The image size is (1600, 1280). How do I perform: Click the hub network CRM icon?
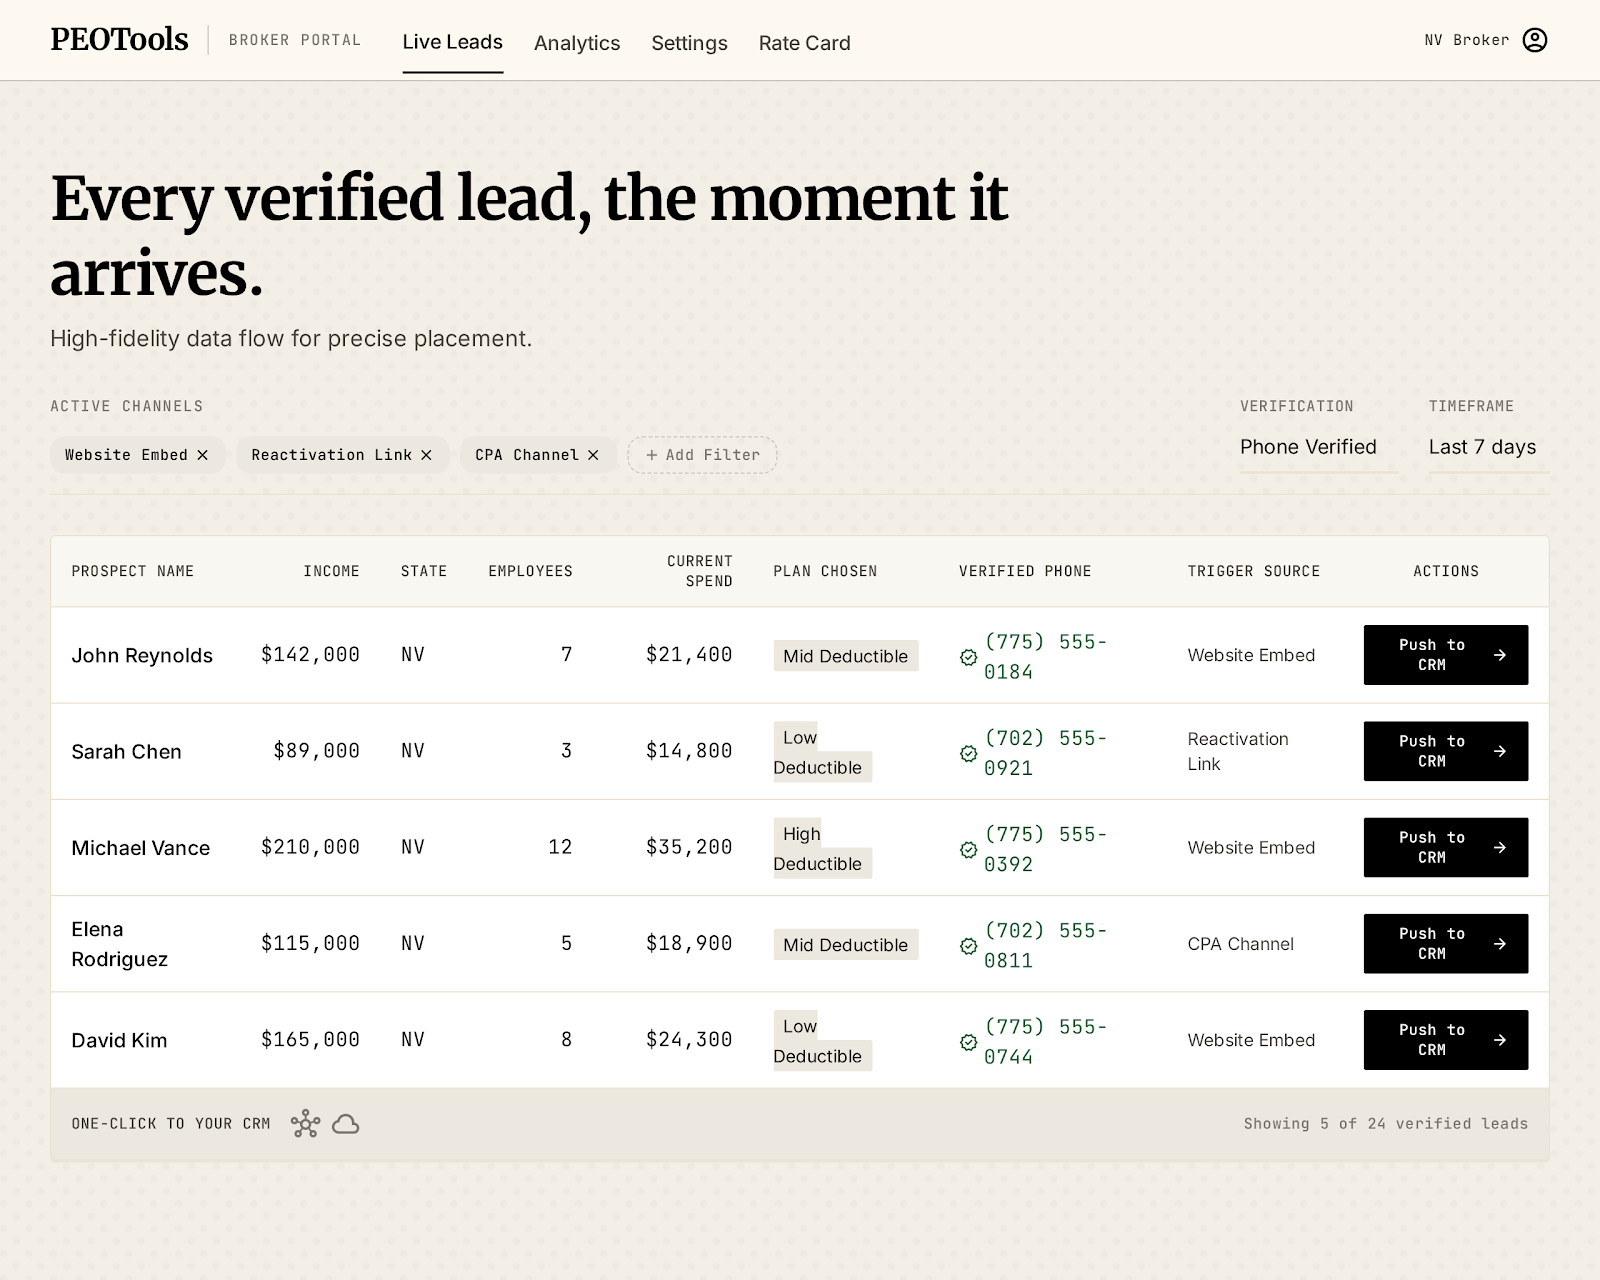tap(305, 1124)
